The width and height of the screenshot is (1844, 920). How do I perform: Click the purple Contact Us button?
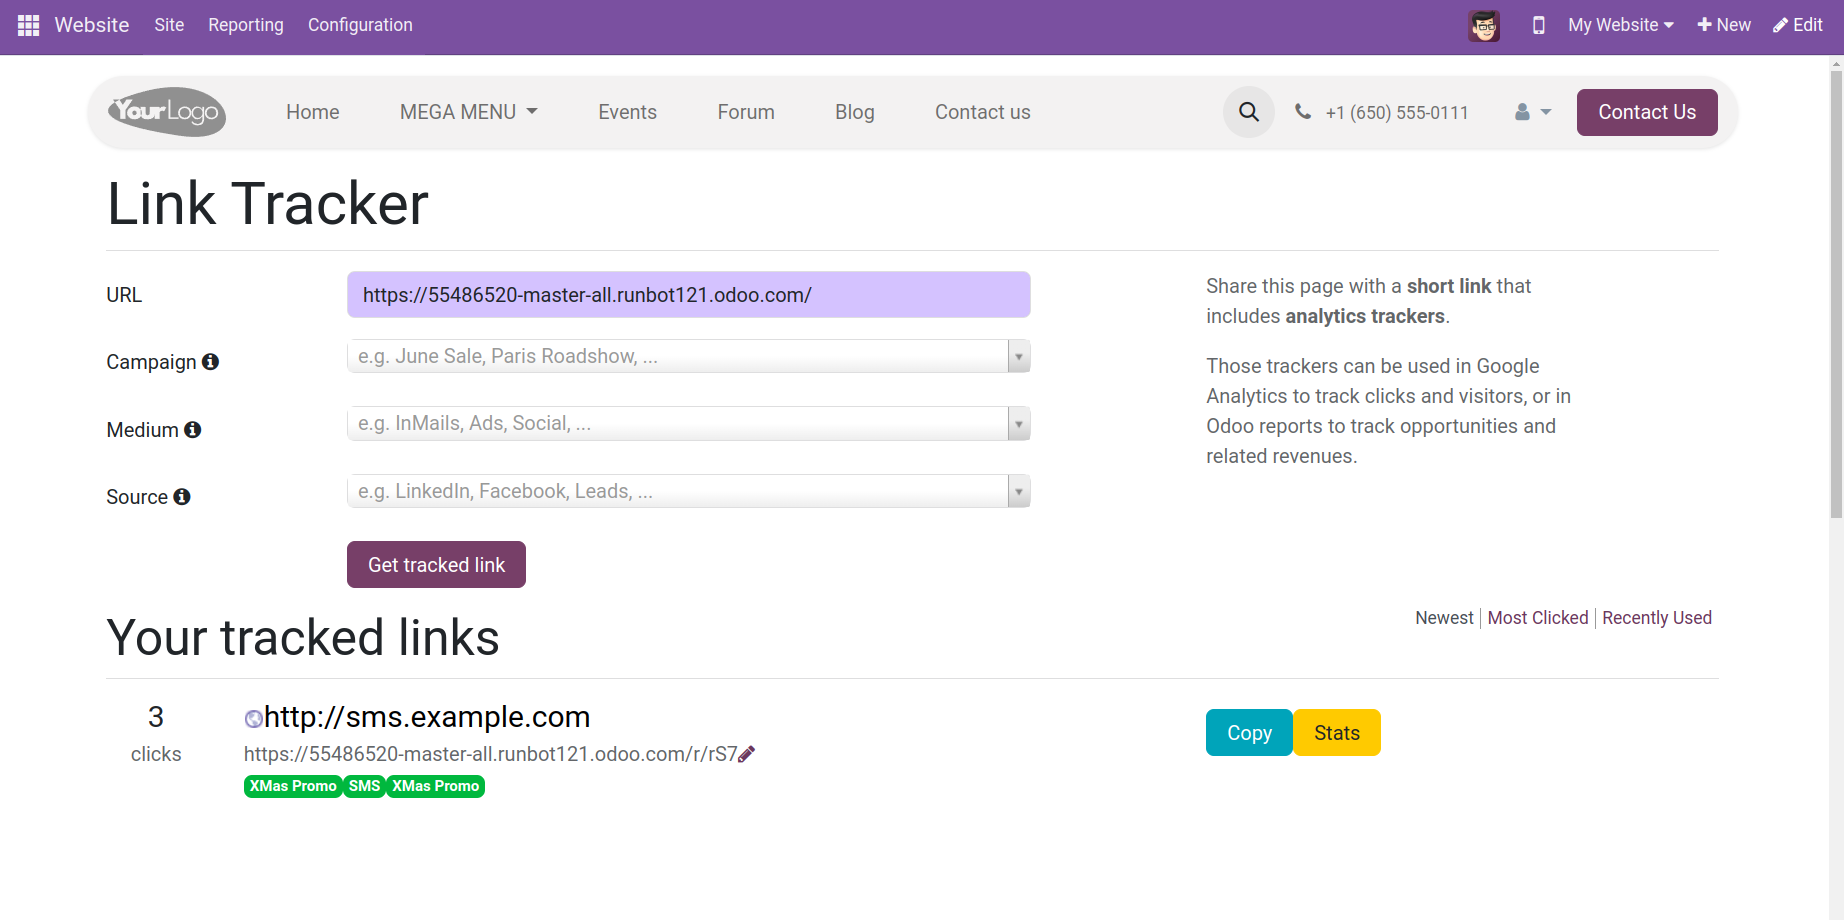pyautogui.click(x=1647, y=112)
